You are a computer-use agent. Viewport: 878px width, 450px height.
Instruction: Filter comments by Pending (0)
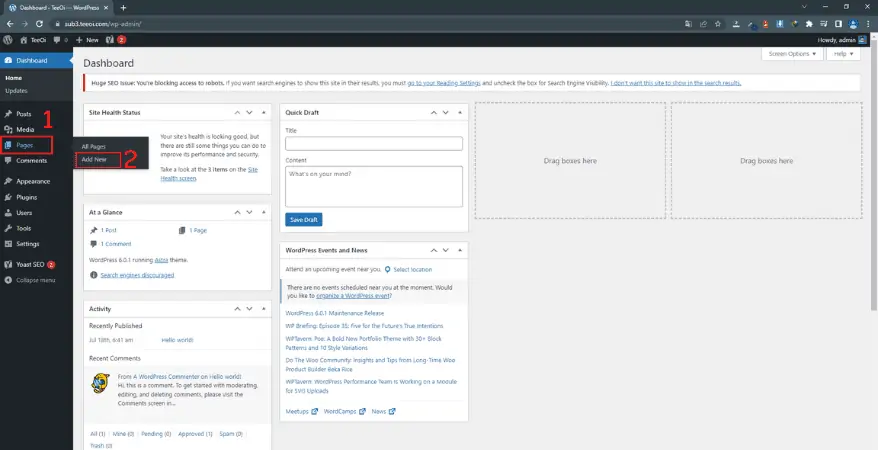click(x=156, y=434)
